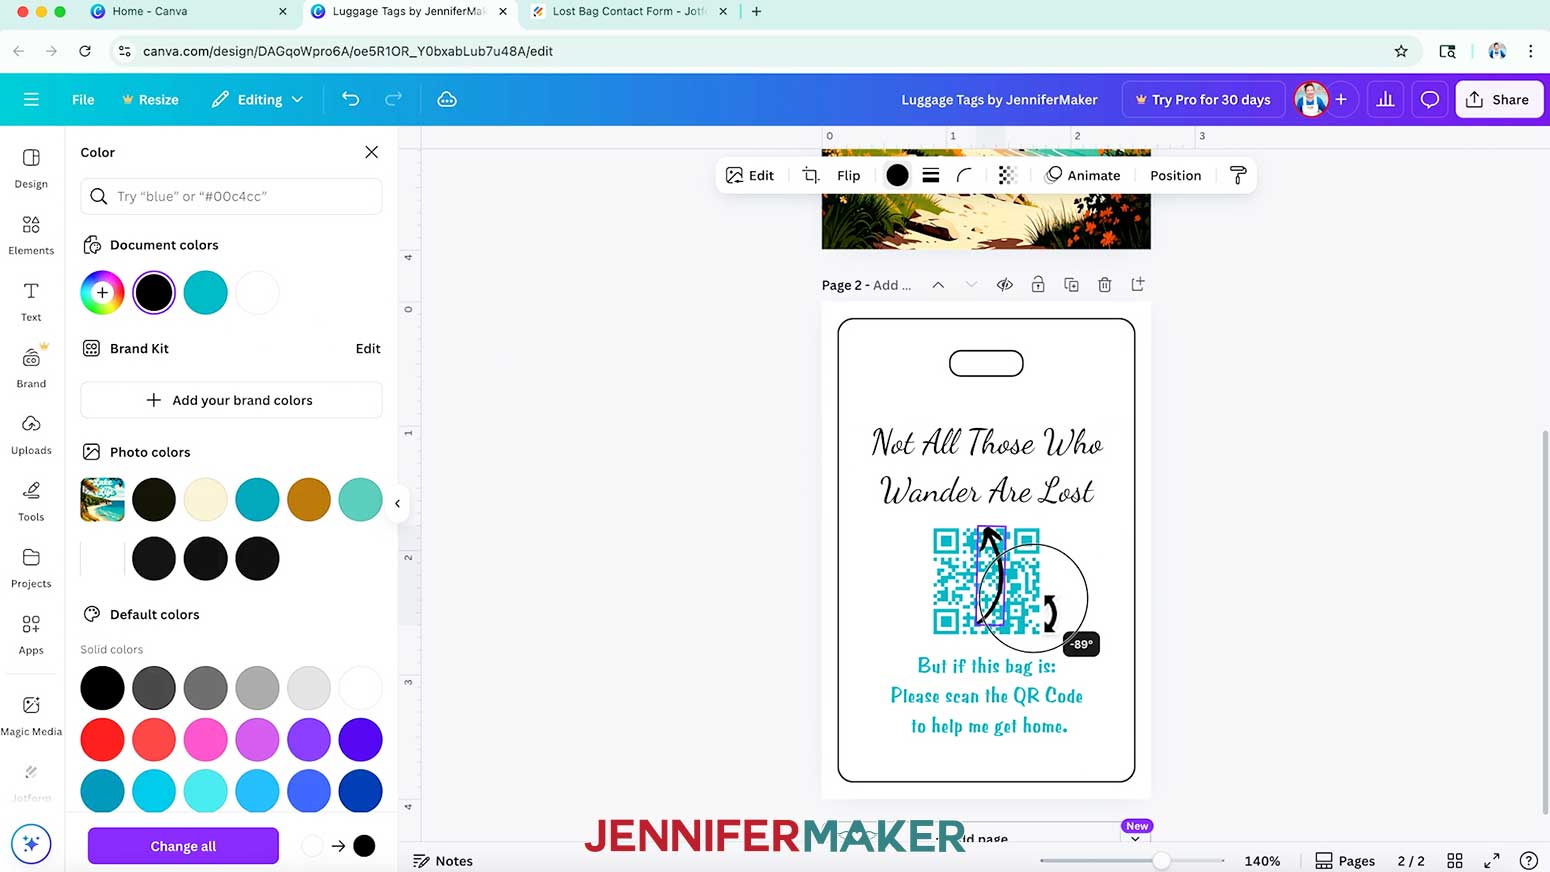The image size is (1550, 872).
Task: Close the Color panel
Action: 371,152
